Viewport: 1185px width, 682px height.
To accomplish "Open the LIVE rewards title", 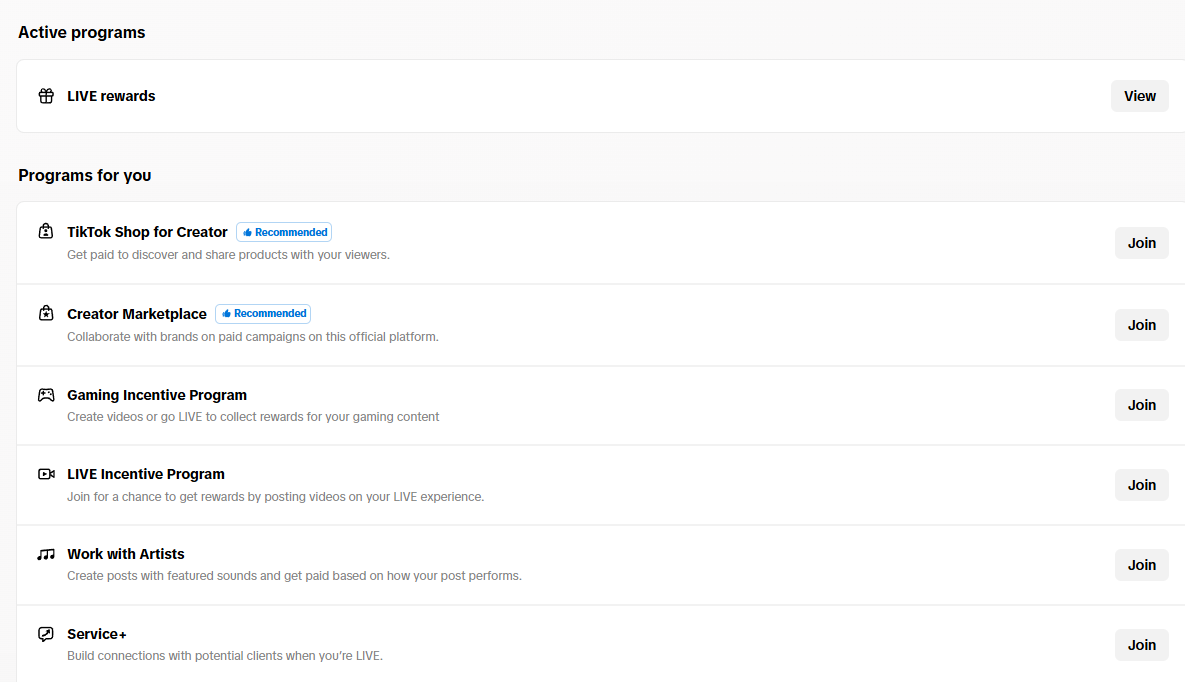I will coord(111,96).
